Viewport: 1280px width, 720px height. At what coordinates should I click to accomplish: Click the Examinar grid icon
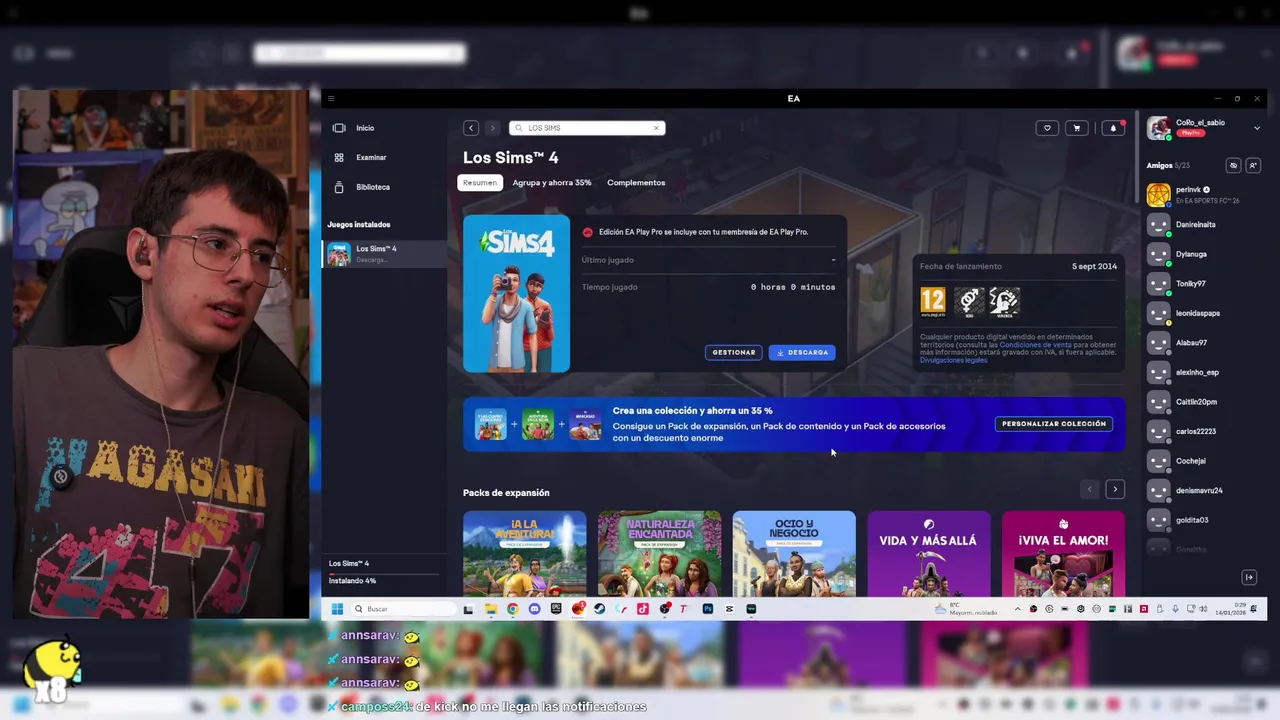339,157
